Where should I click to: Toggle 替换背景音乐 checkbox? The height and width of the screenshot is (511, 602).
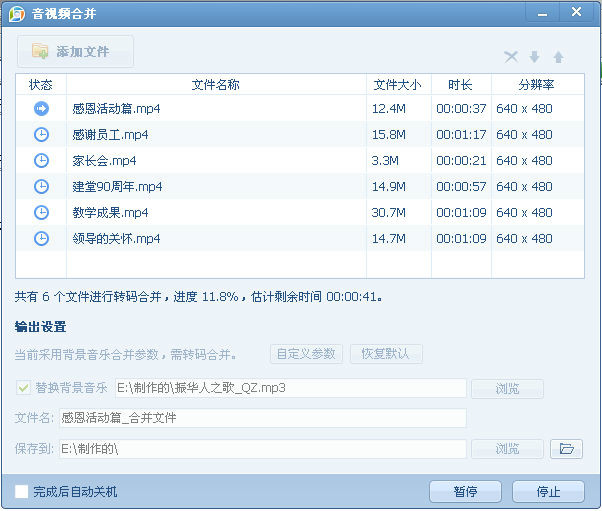23,388
